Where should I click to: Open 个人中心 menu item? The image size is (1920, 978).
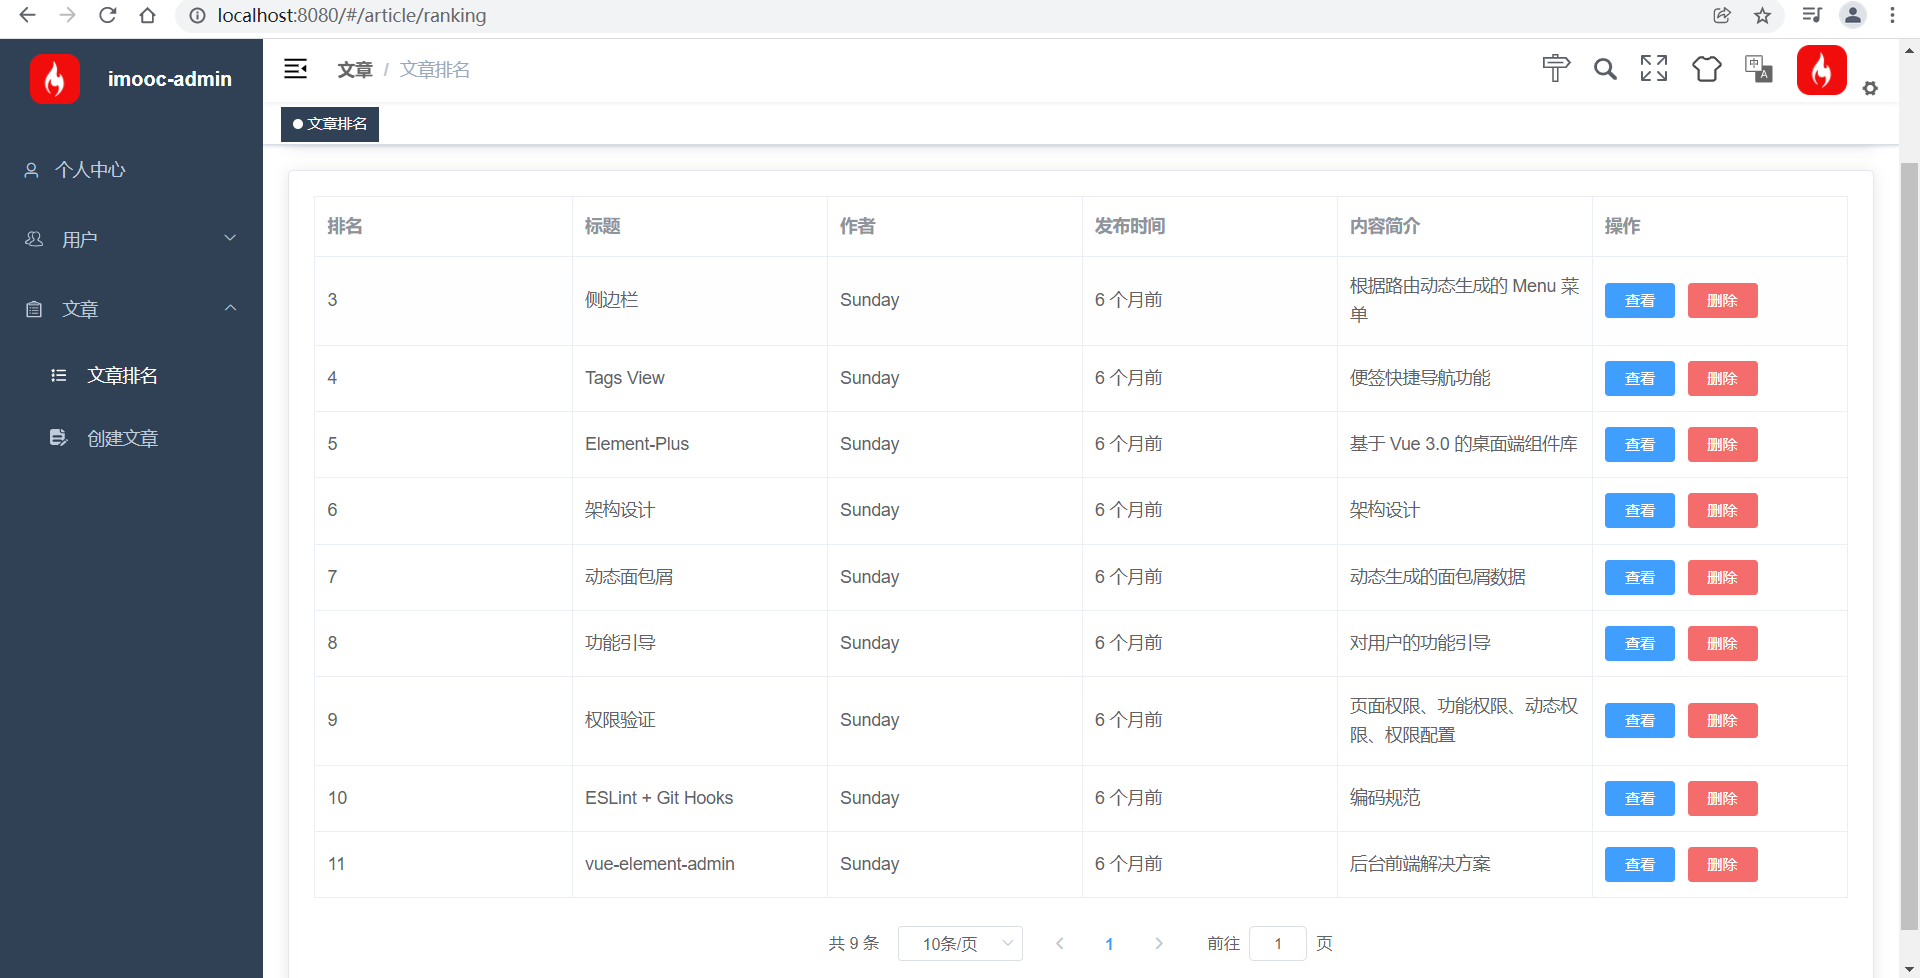tap(131, 170)
